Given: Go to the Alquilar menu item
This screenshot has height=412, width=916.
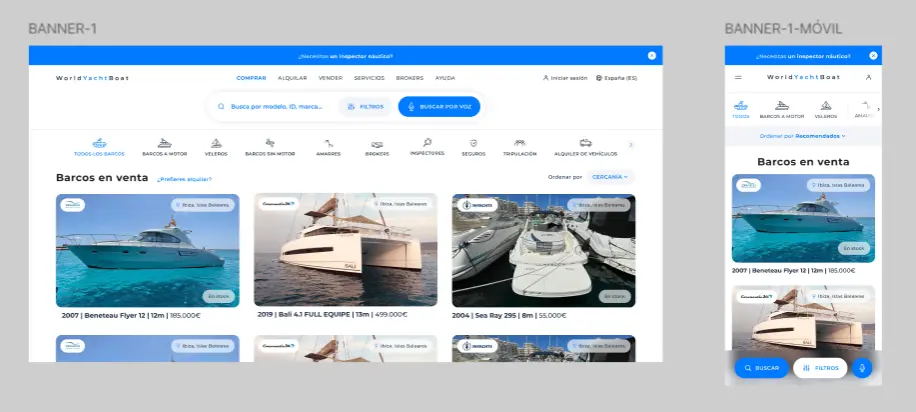Looking at the screenshot, I should point(292,77).
